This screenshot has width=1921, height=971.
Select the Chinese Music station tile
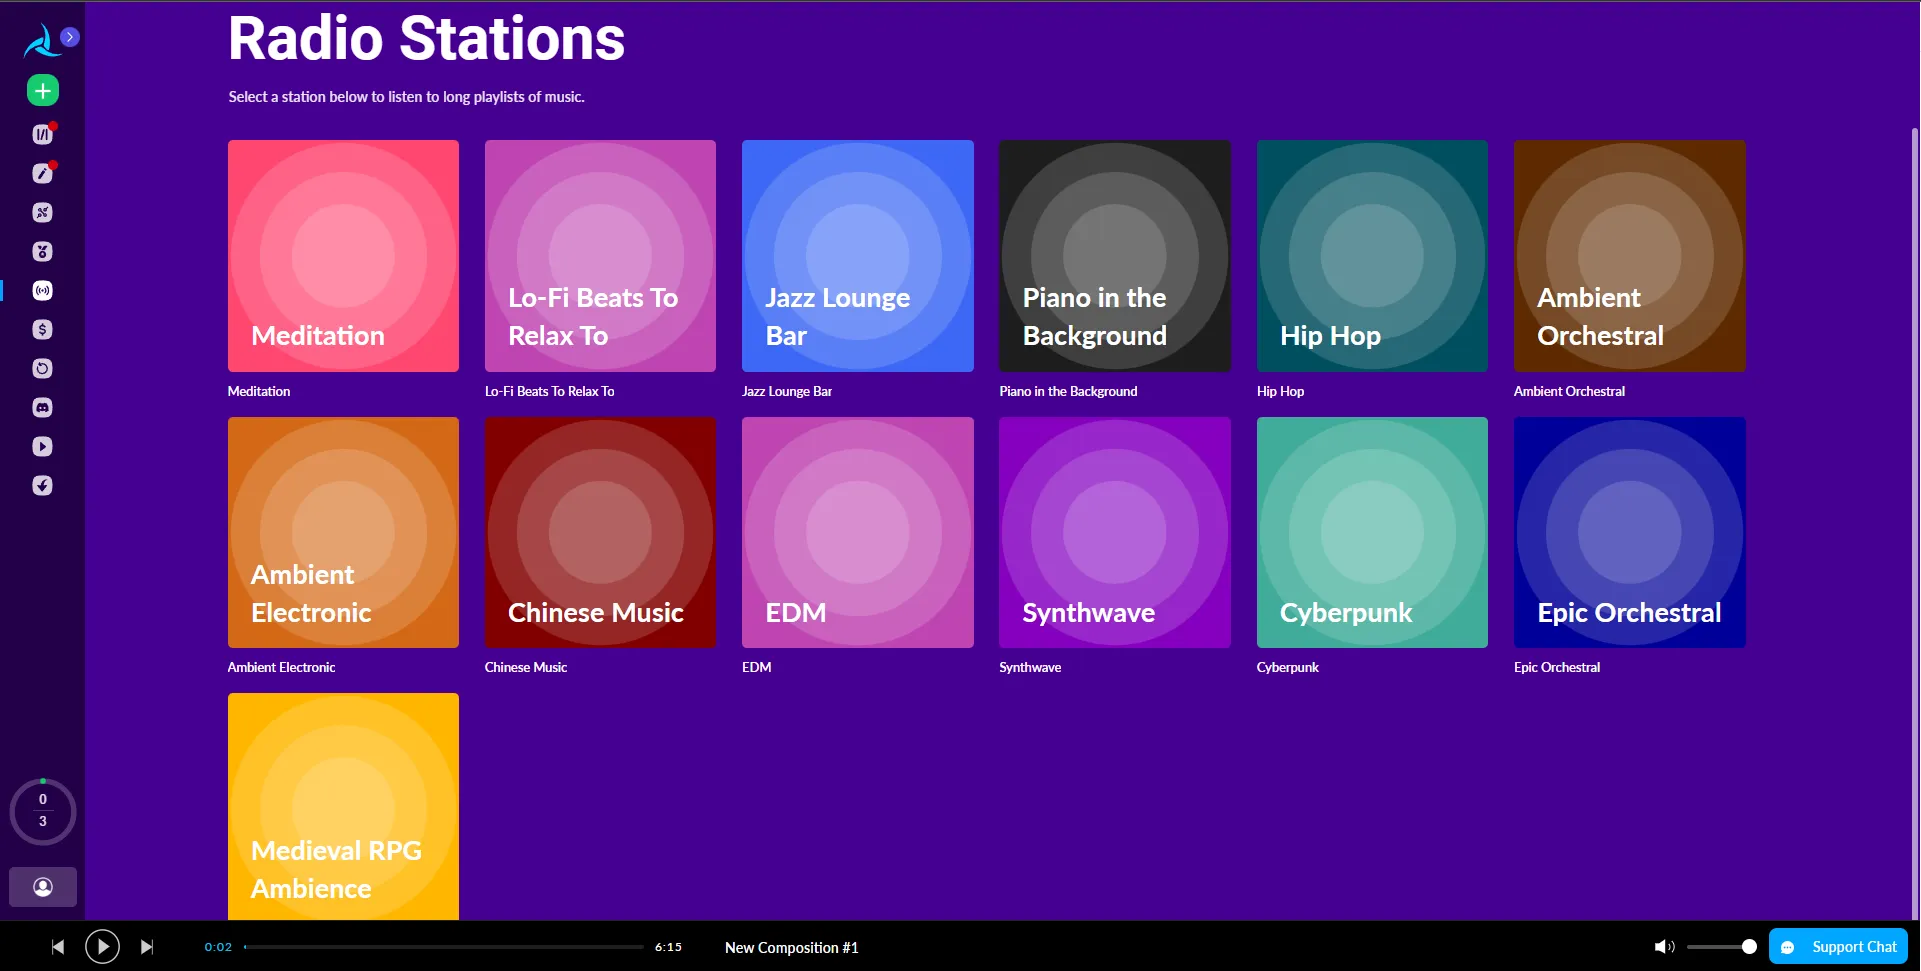600,533
